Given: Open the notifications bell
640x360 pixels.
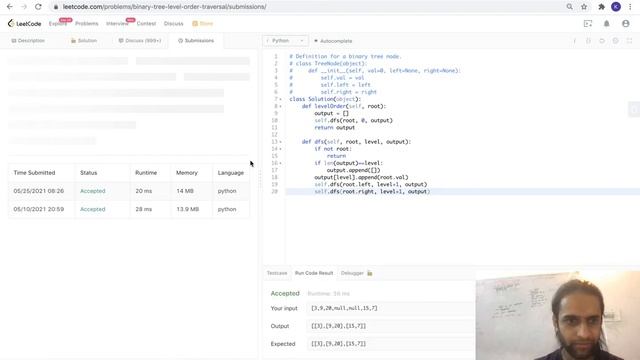Looking at the screenshot, I should [607, 24].
